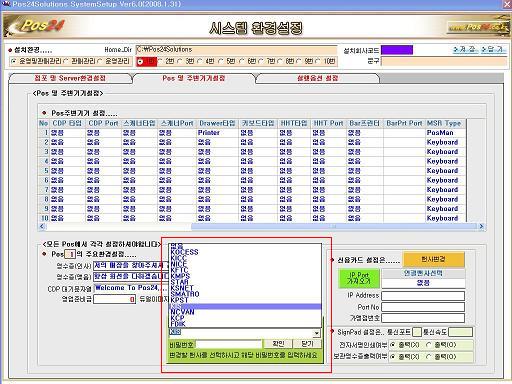Select the 5번 POS radio button

(x=221, y=61)
